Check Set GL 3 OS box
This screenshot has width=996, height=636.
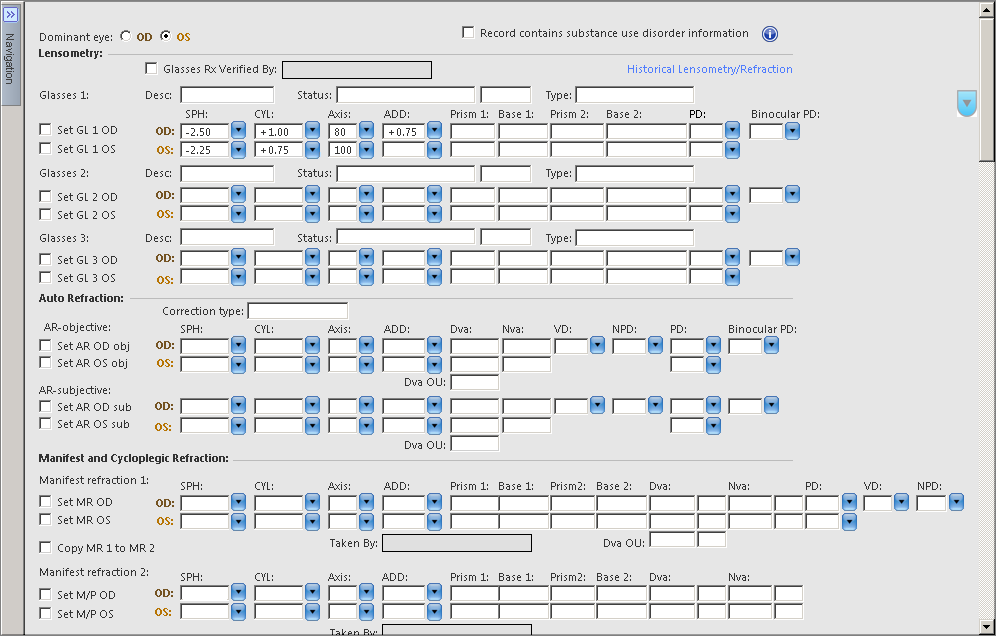pos(45,278)
